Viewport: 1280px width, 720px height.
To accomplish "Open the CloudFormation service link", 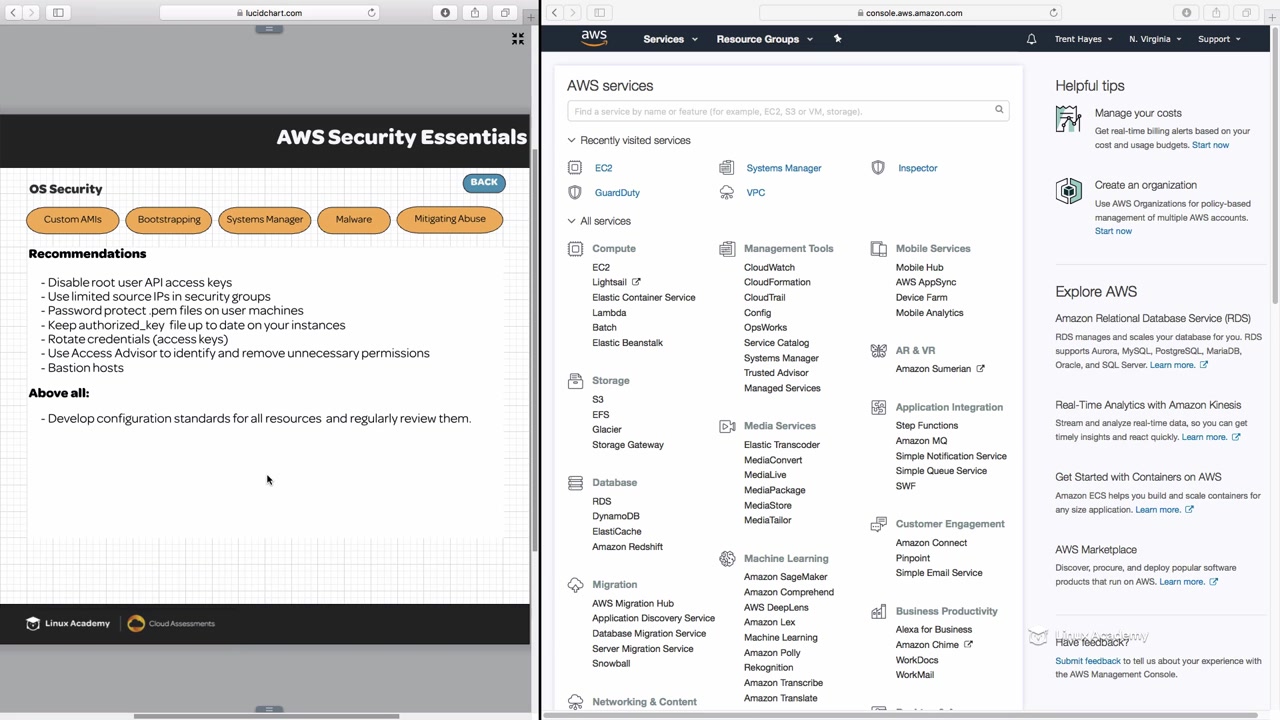I will point(777,282).
